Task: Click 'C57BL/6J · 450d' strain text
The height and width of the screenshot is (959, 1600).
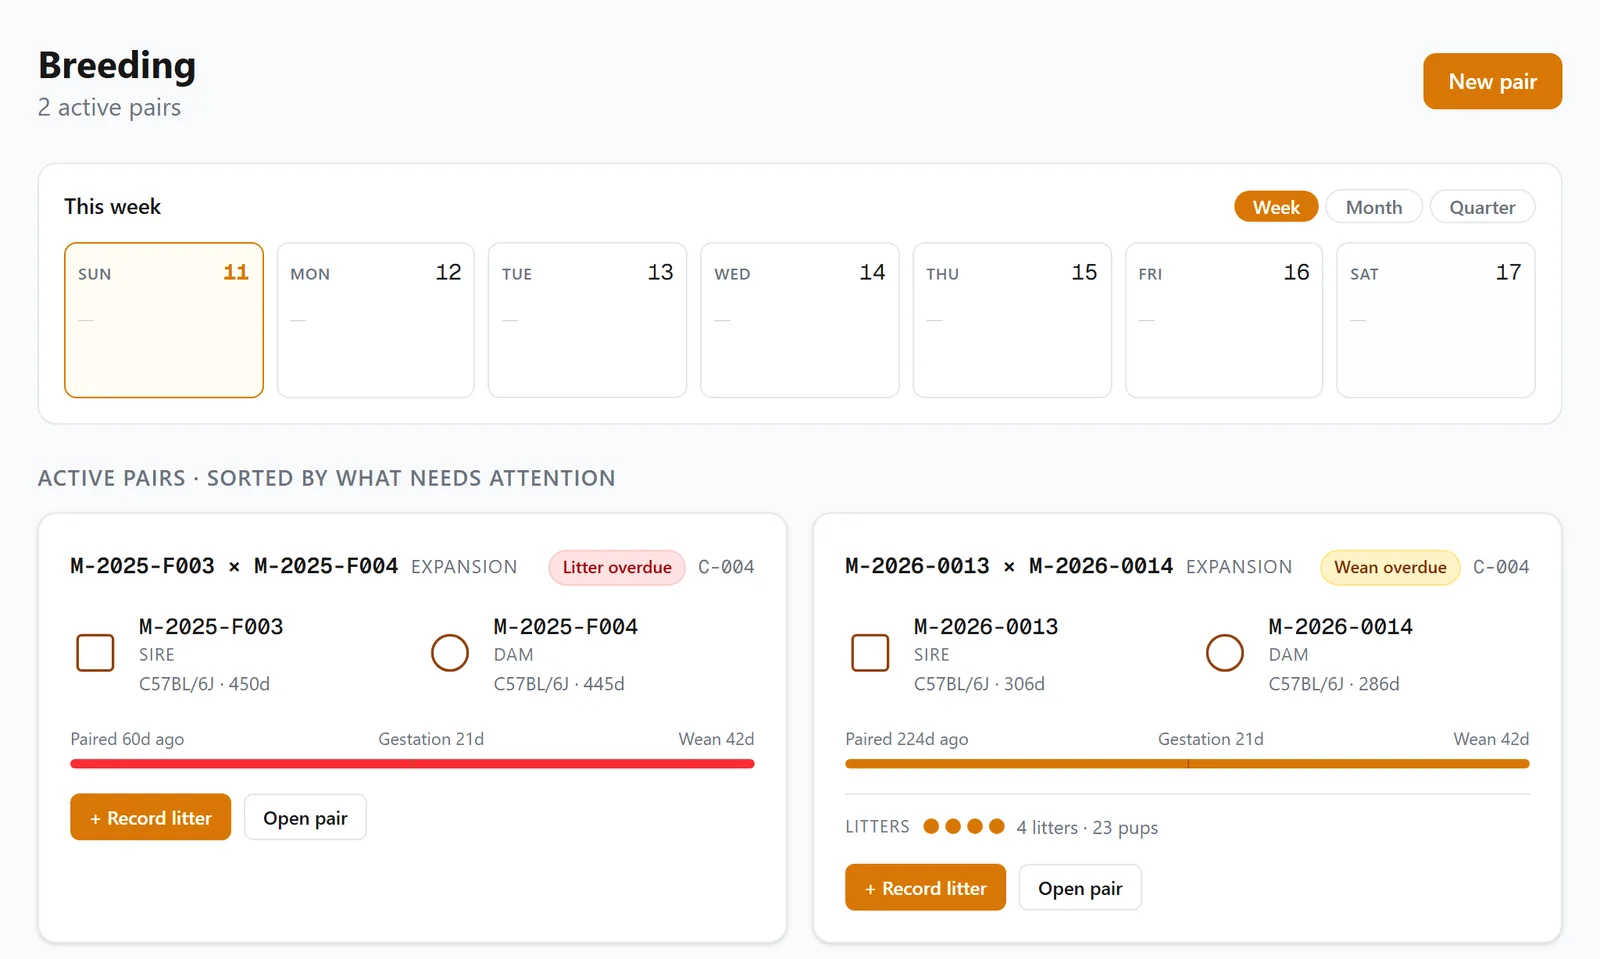Action: click(x=204, y=684)
